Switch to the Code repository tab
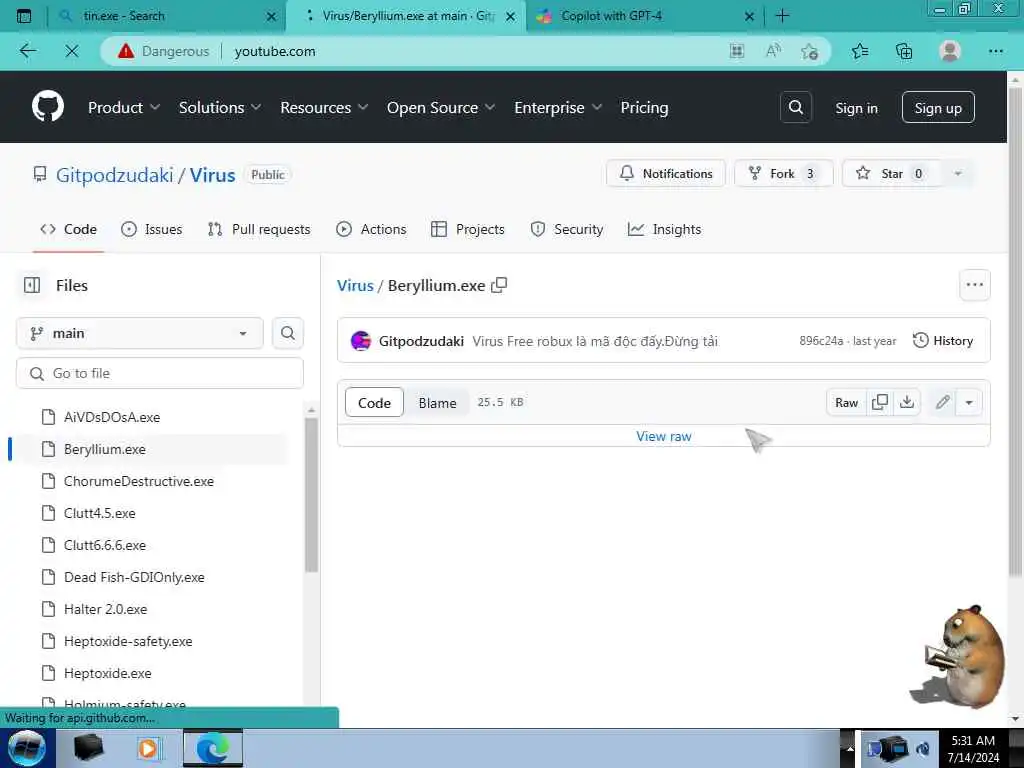Viewport: 1024px width, 768px height. pos(69,229)
